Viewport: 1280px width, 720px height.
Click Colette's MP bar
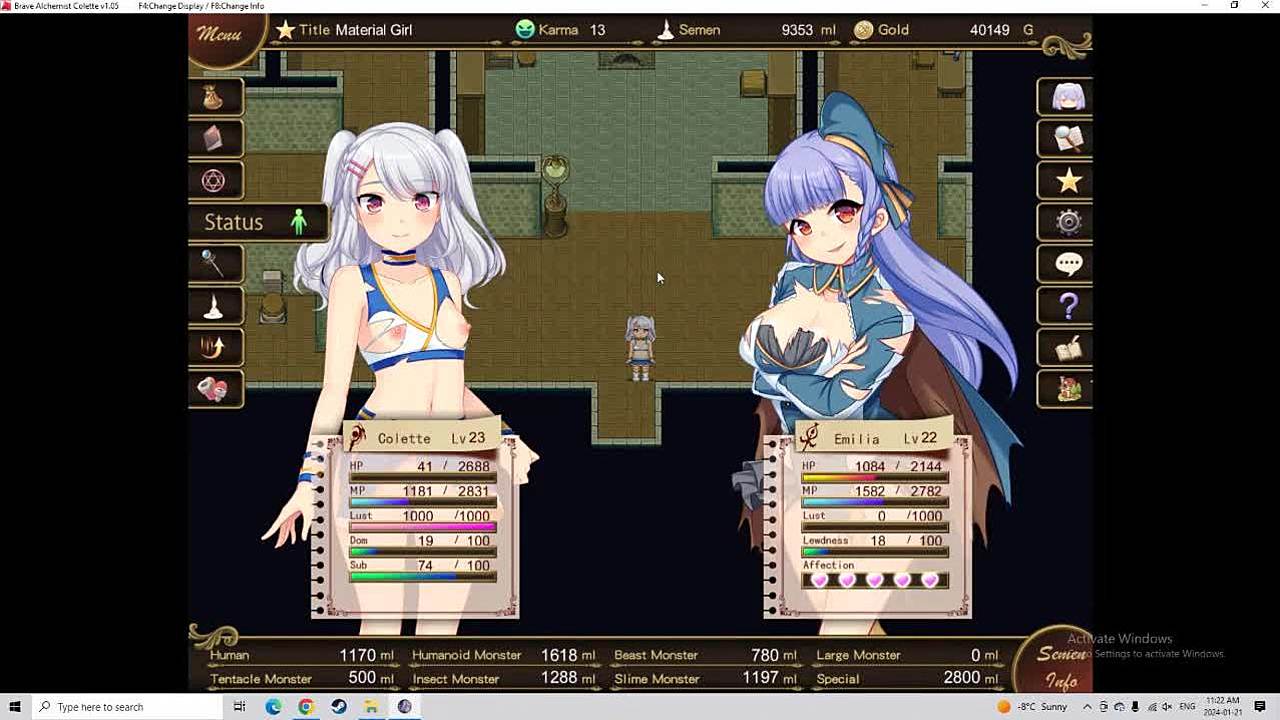point(421,502)
